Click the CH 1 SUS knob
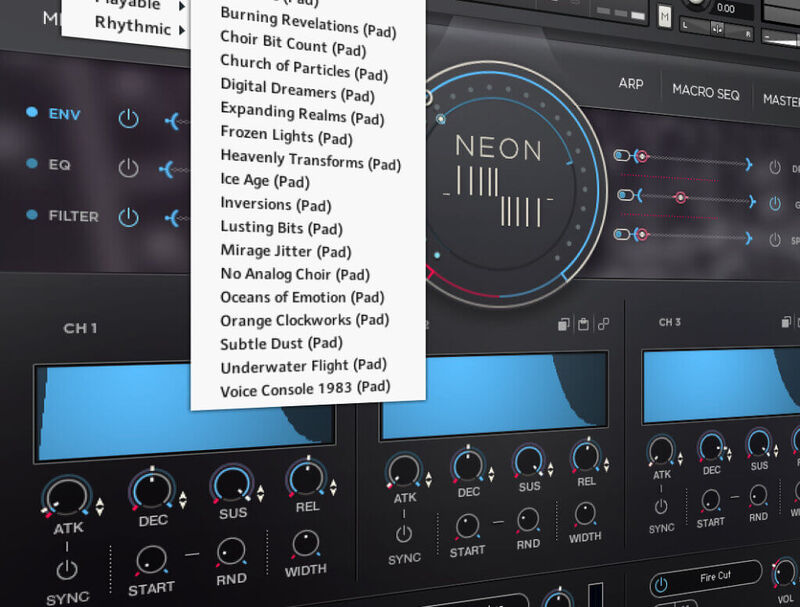Screen dimensions: 800x607 tap(232, 484)
